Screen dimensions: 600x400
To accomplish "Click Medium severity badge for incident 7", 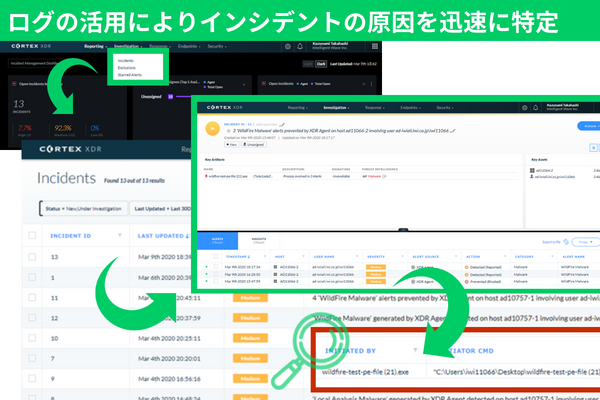I will (x=250, y=358).
